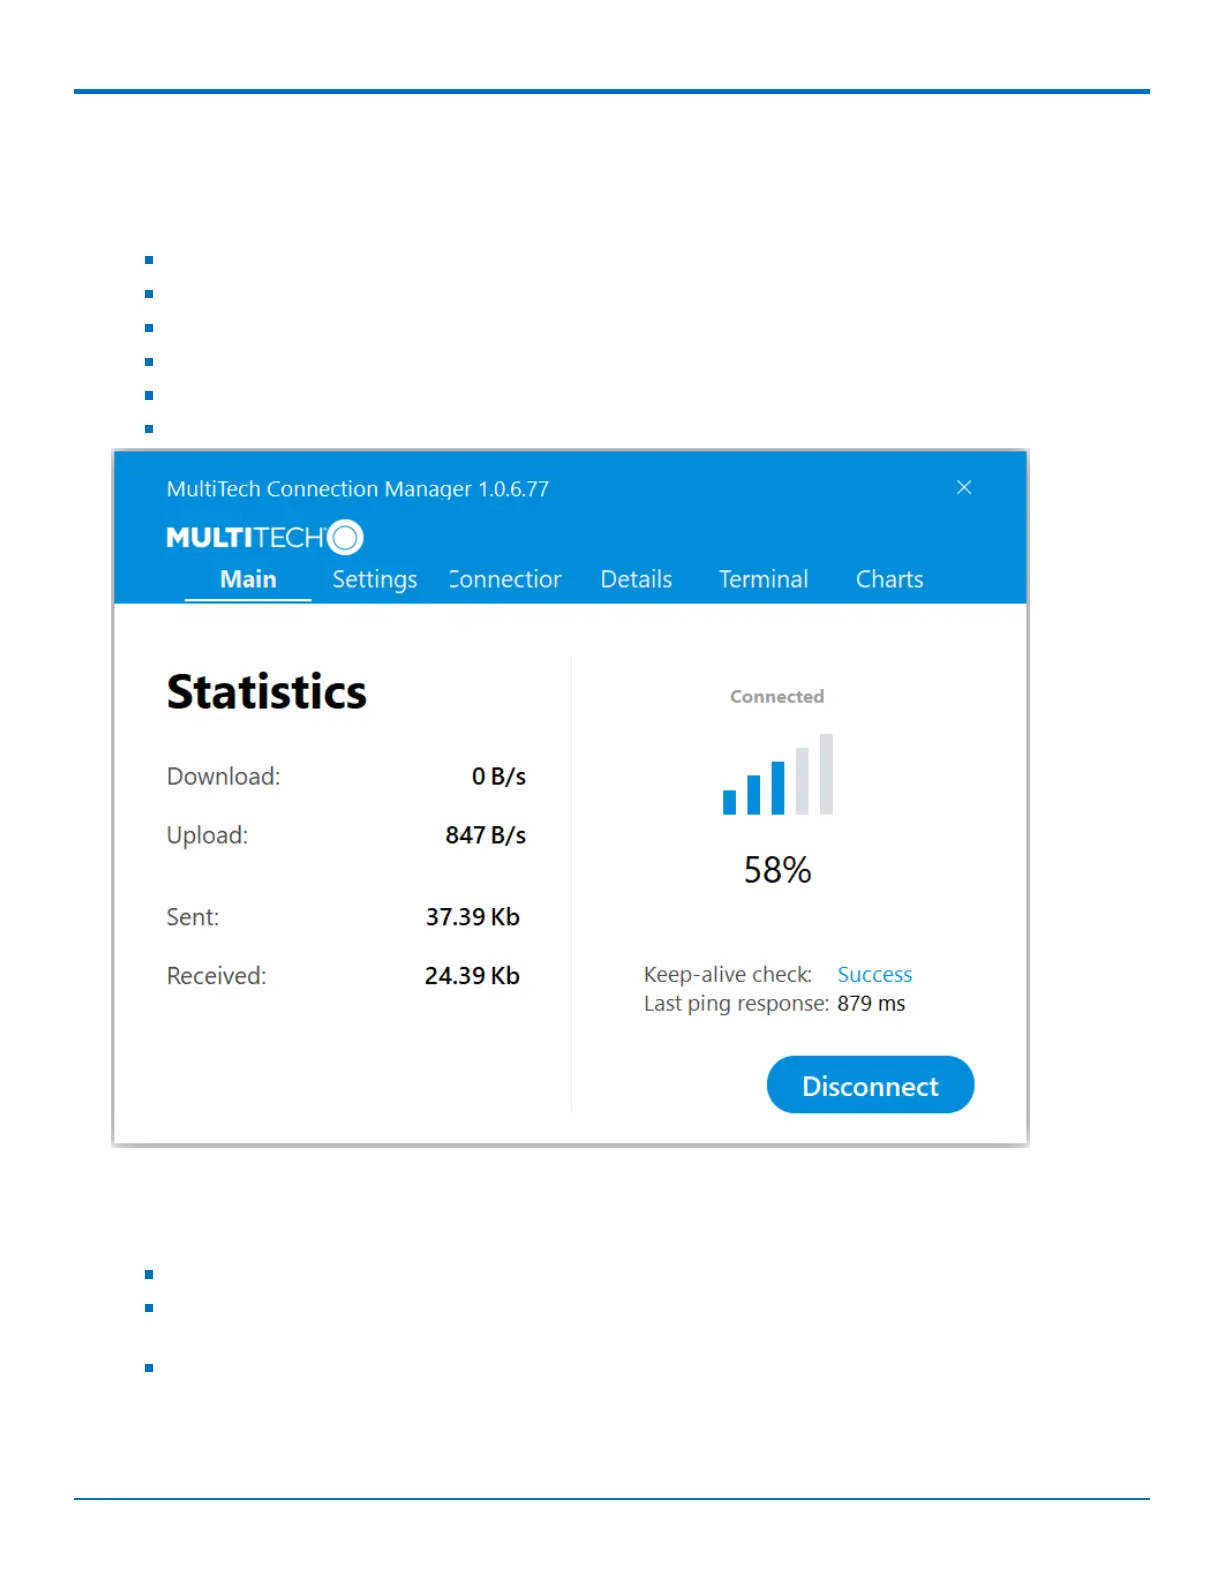1224x1584 pixels.
Task: Click the Connected status label
Action: [777, 696]
